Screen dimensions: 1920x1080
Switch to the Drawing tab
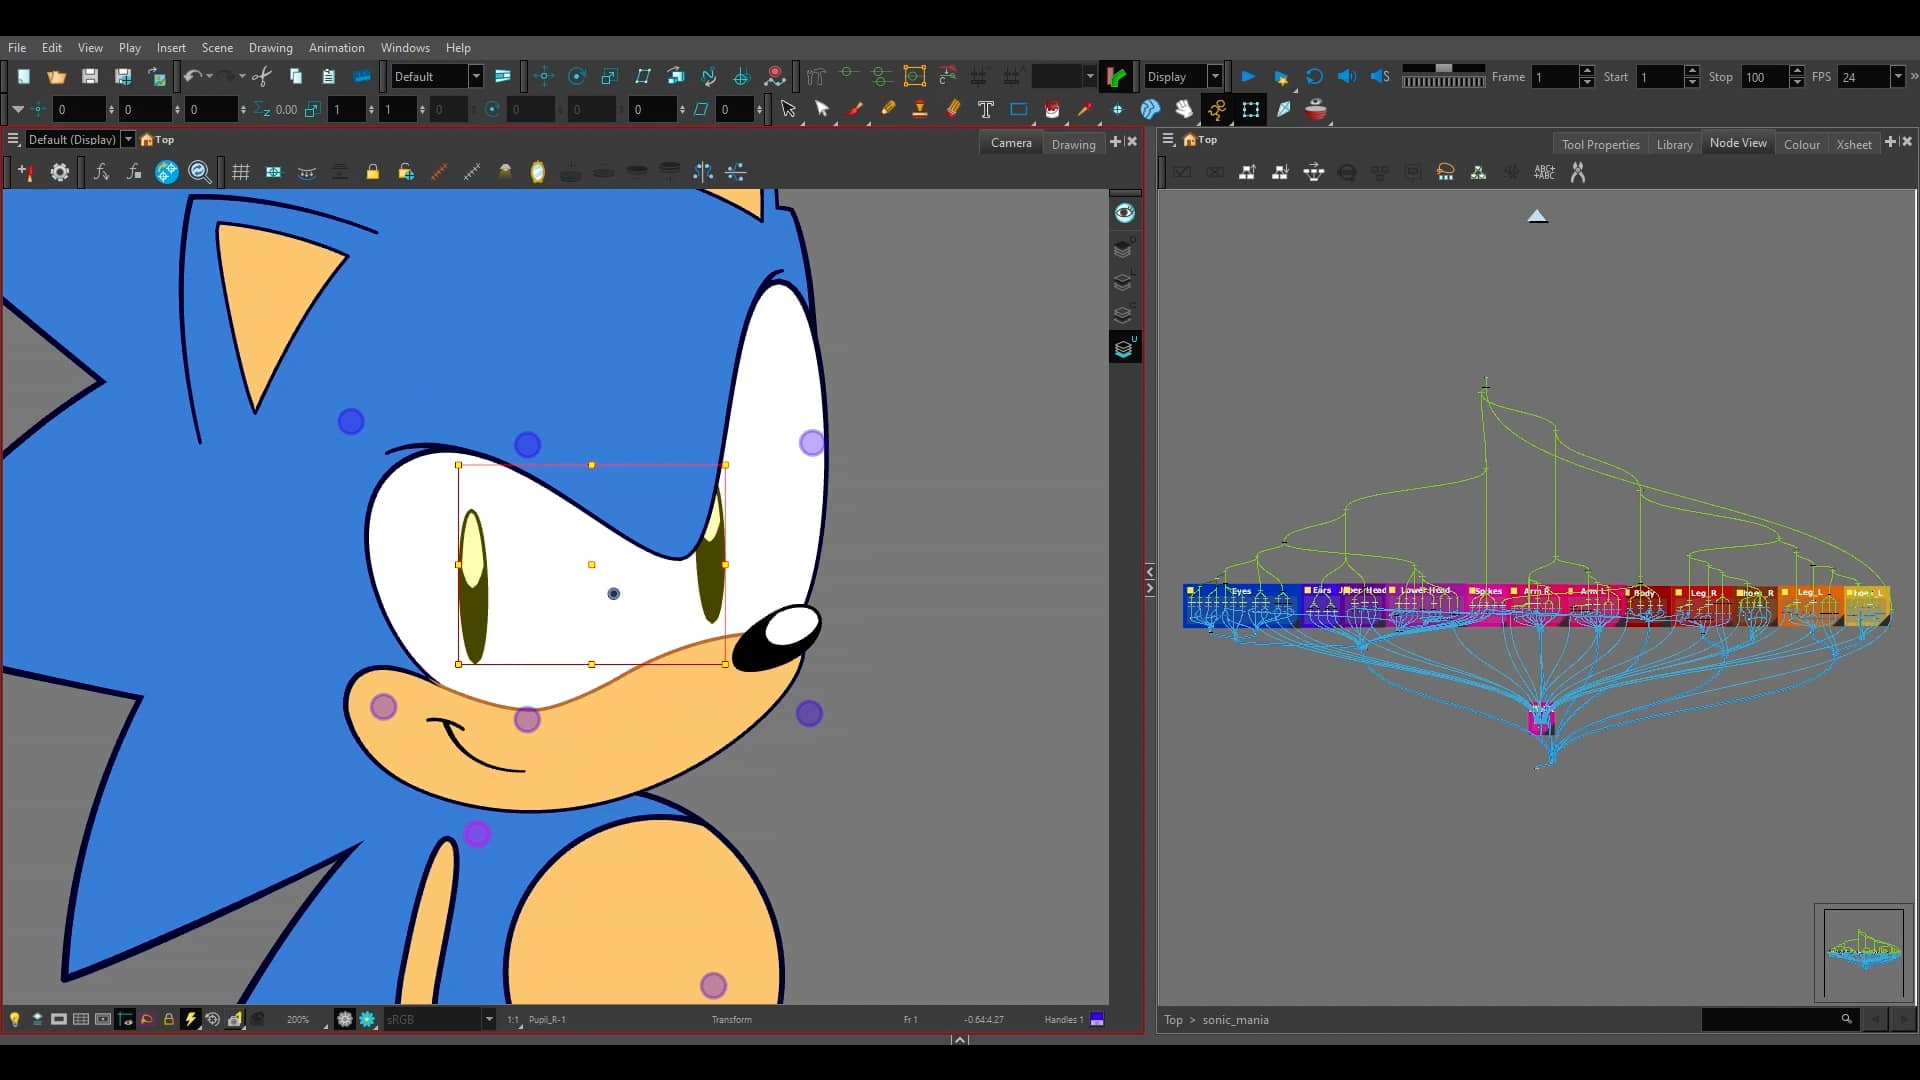[x=1073, y=143]
